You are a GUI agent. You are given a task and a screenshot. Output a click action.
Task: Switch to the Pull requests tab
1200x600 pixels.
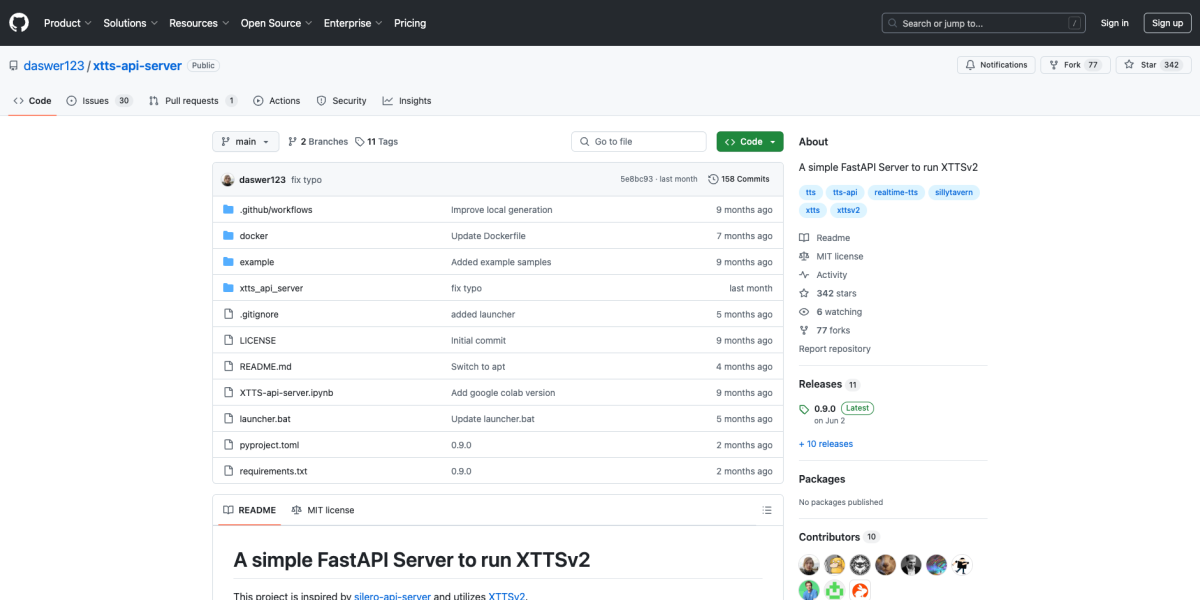(x=192, y=101)
